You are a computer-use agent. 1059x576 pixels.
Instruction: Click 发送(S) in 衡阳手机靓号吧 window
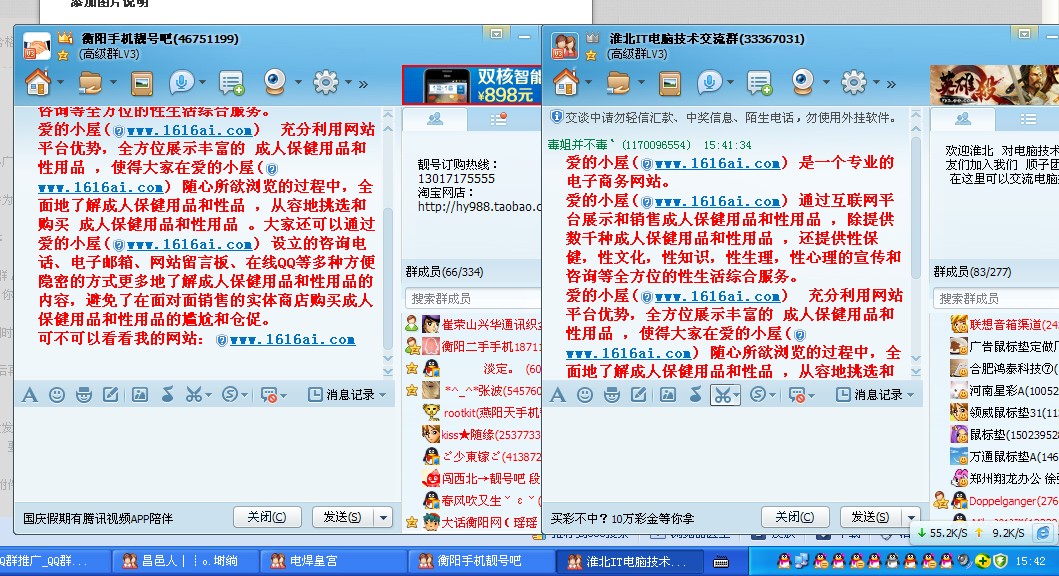(x=342, y=517)
